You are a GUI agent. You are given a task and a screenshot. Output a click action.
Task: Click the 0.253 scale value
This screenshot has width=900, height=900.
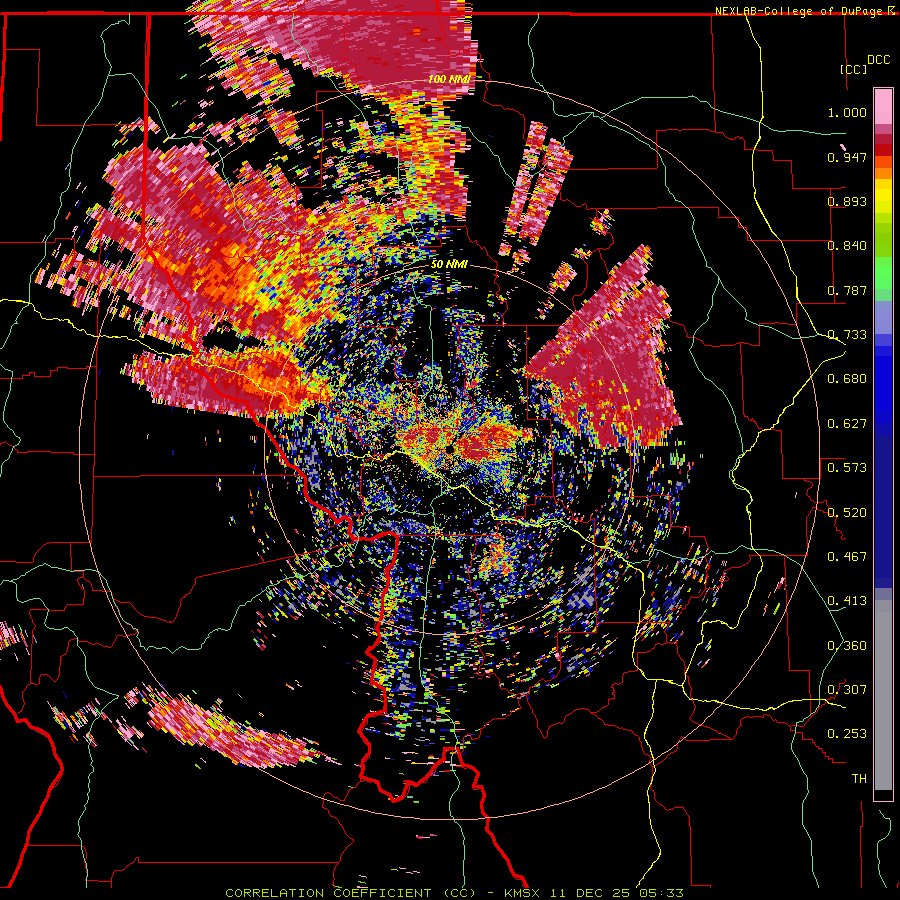(847, 734)
